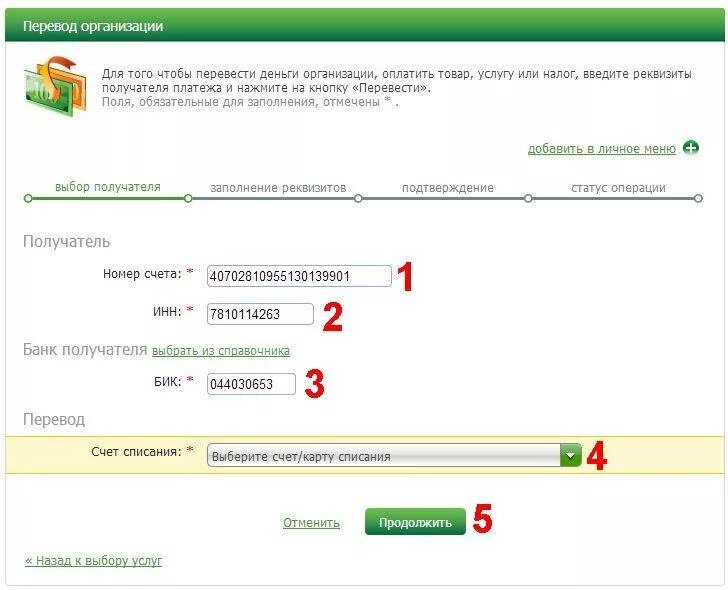
Task: Click the 'Отменить' link
Action: coord(311,523)
